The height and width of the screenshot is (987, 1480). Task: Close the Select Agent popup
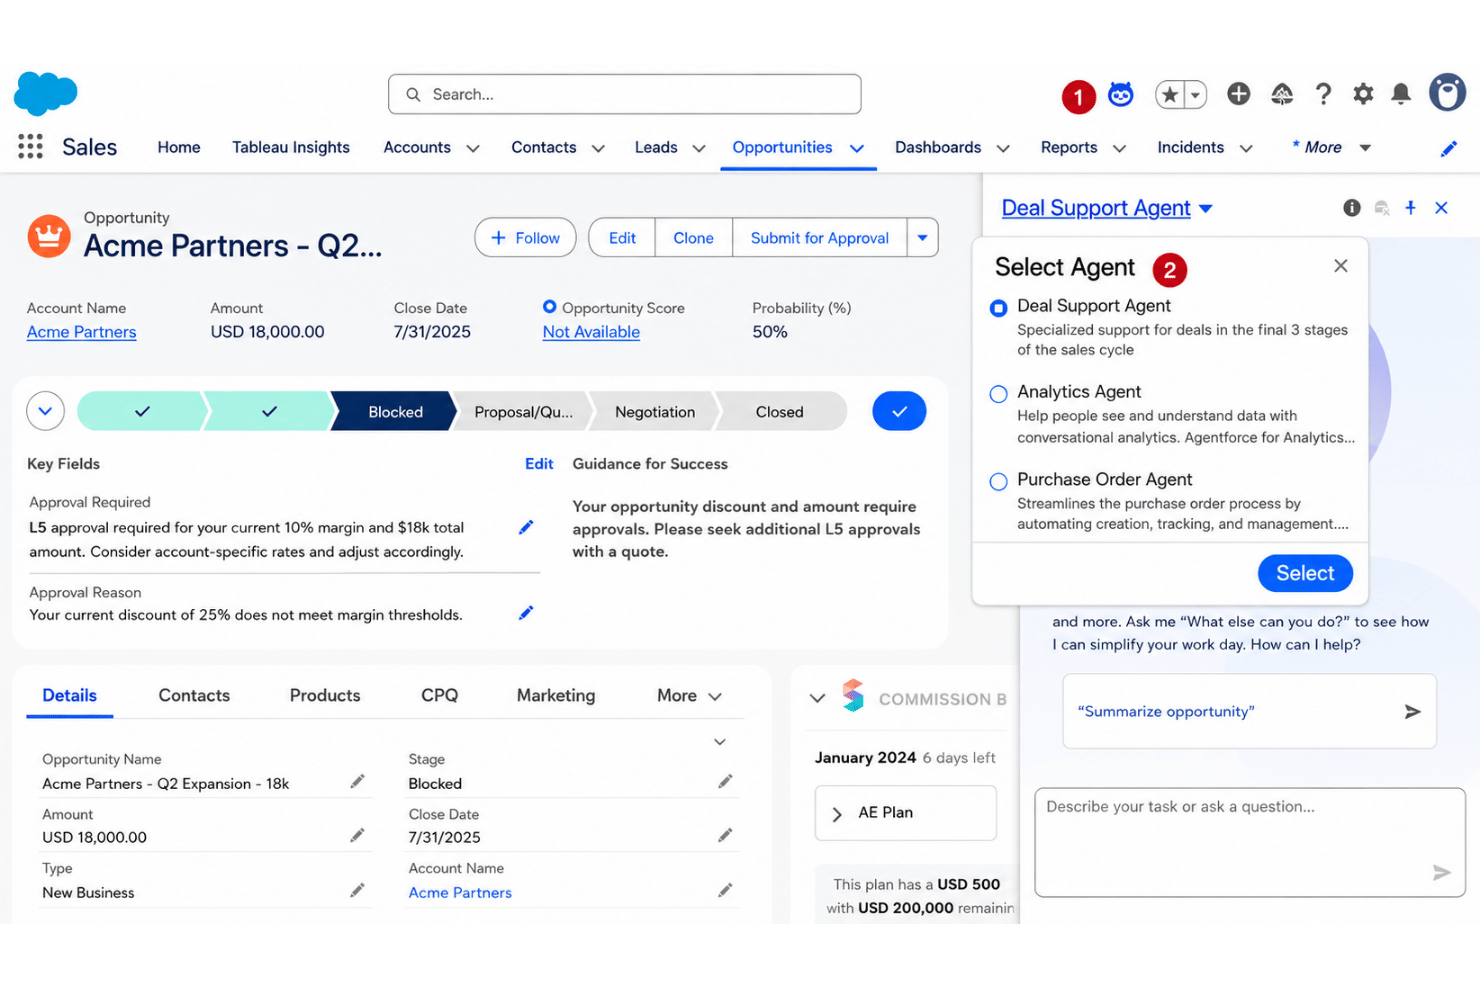[1341, 266]
